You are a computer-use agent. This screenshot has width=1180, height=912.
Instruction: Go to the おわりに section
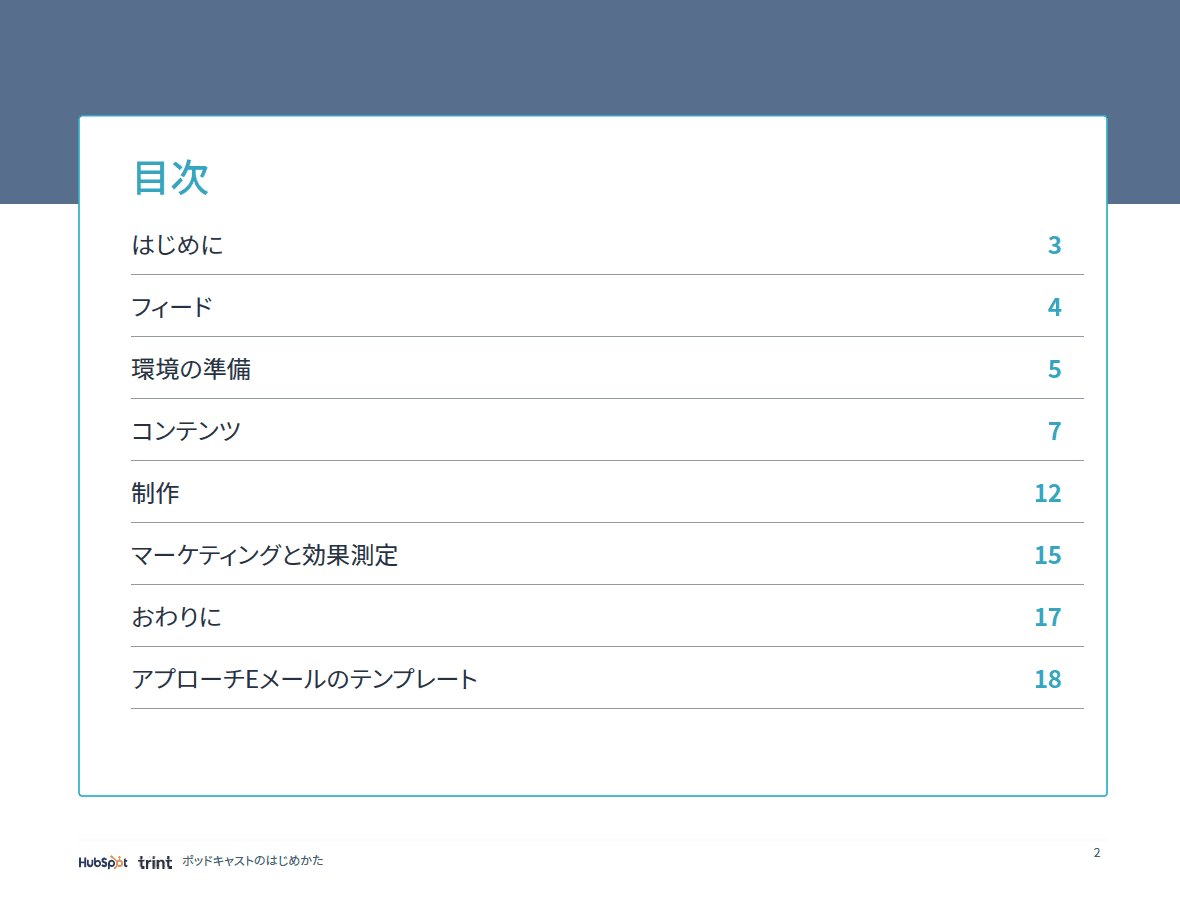(177, 617)
